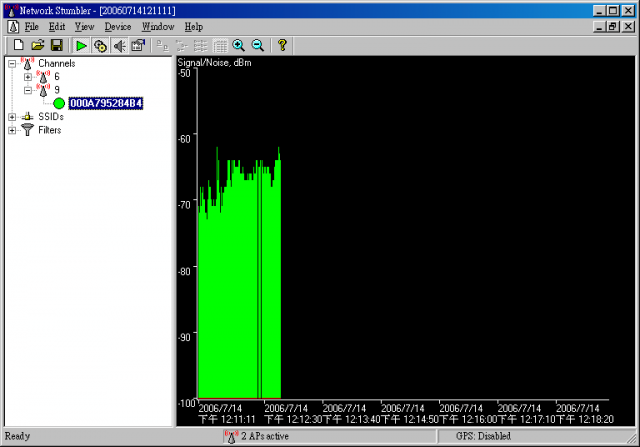640x447 pixels.
Task: Zoom in on the signal graph
Action: click(238, 46)
